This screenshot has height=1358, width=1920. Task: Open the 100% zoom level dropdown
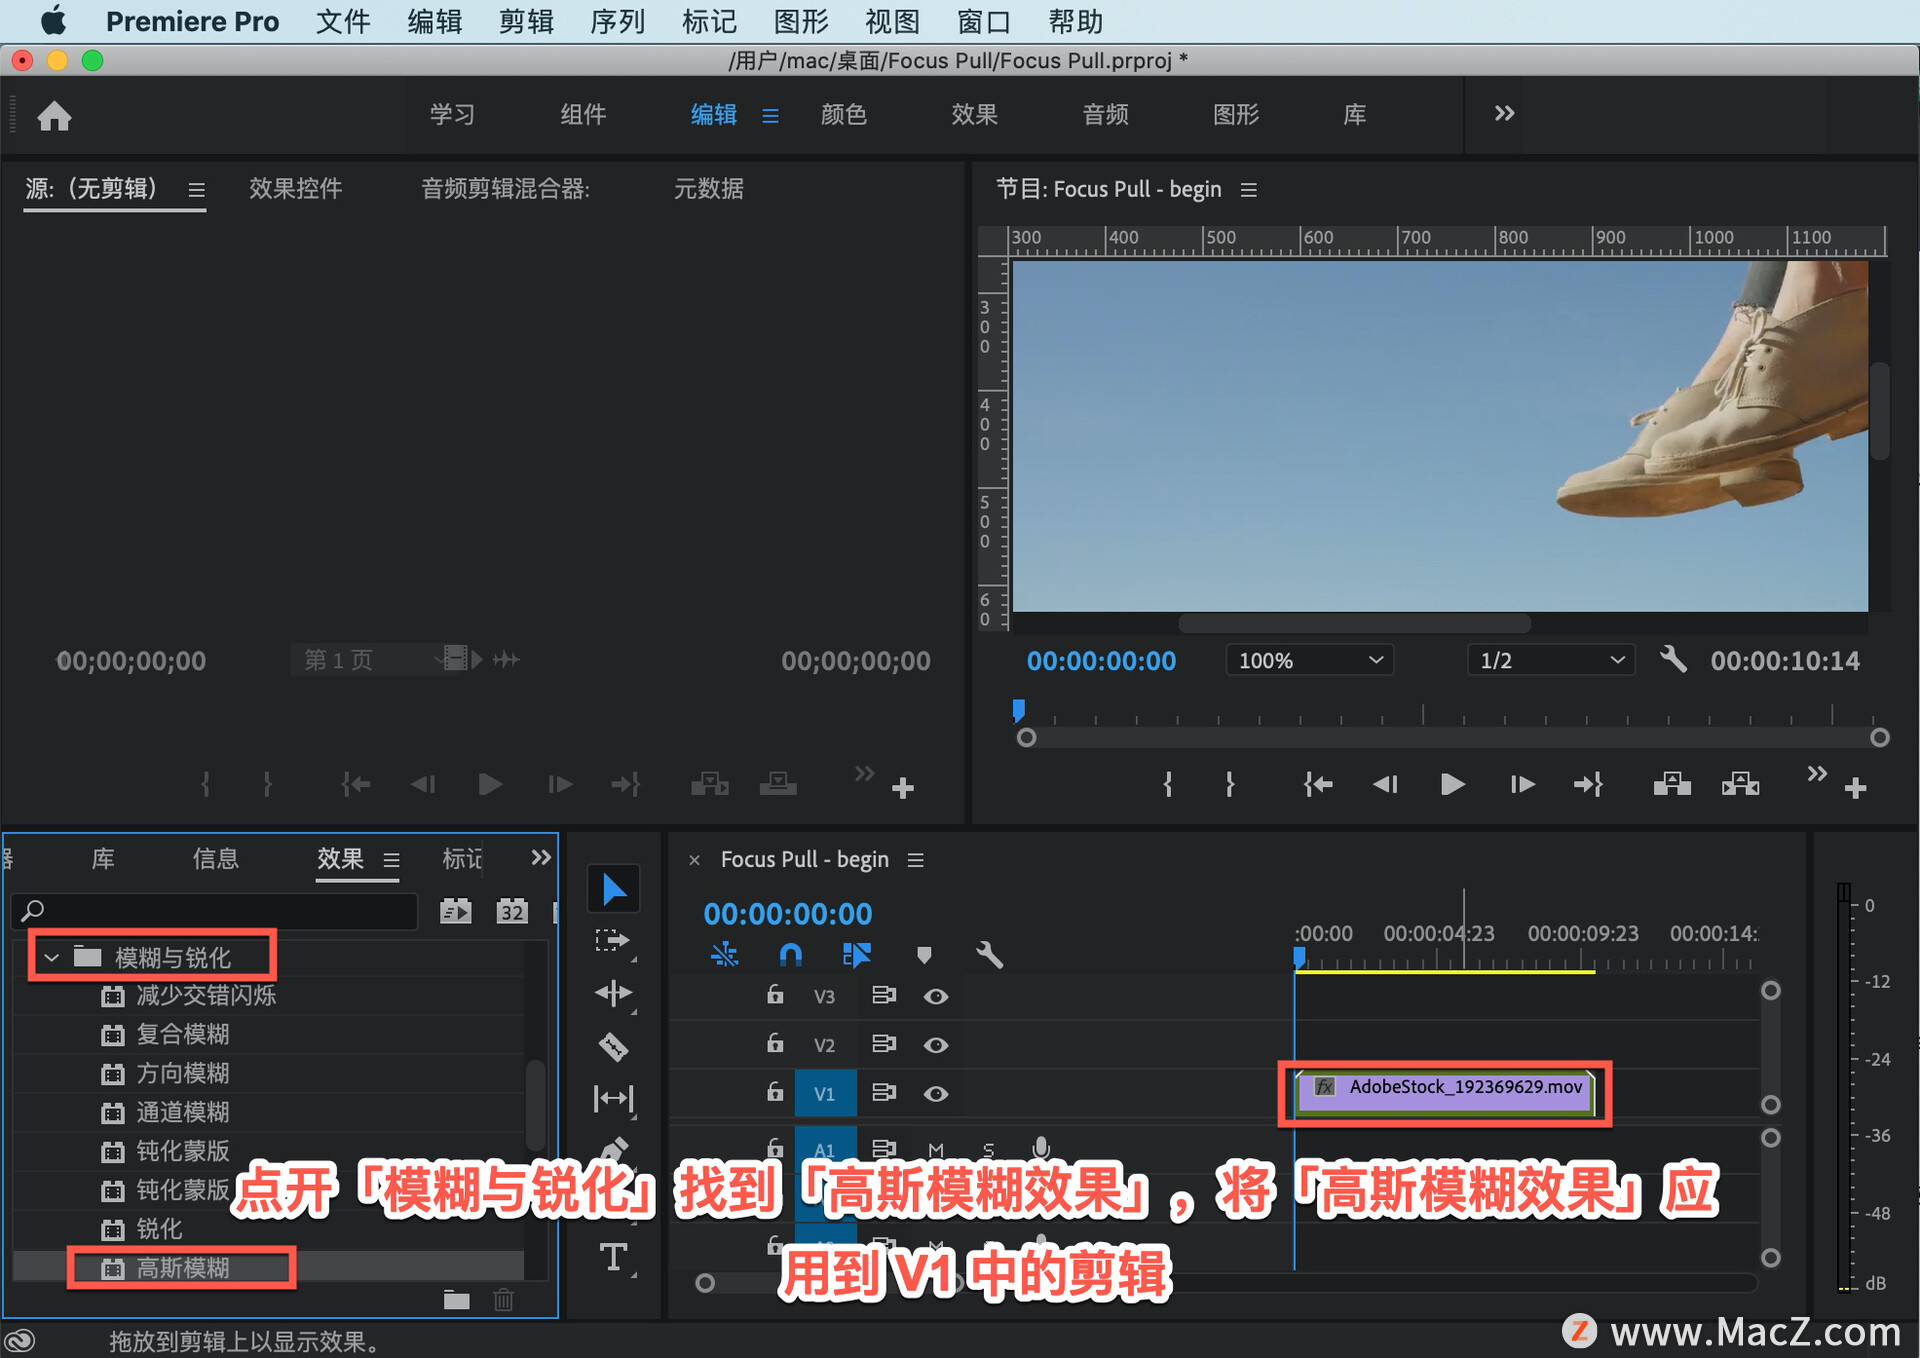pyautogui.click(x=1310, y=660)
